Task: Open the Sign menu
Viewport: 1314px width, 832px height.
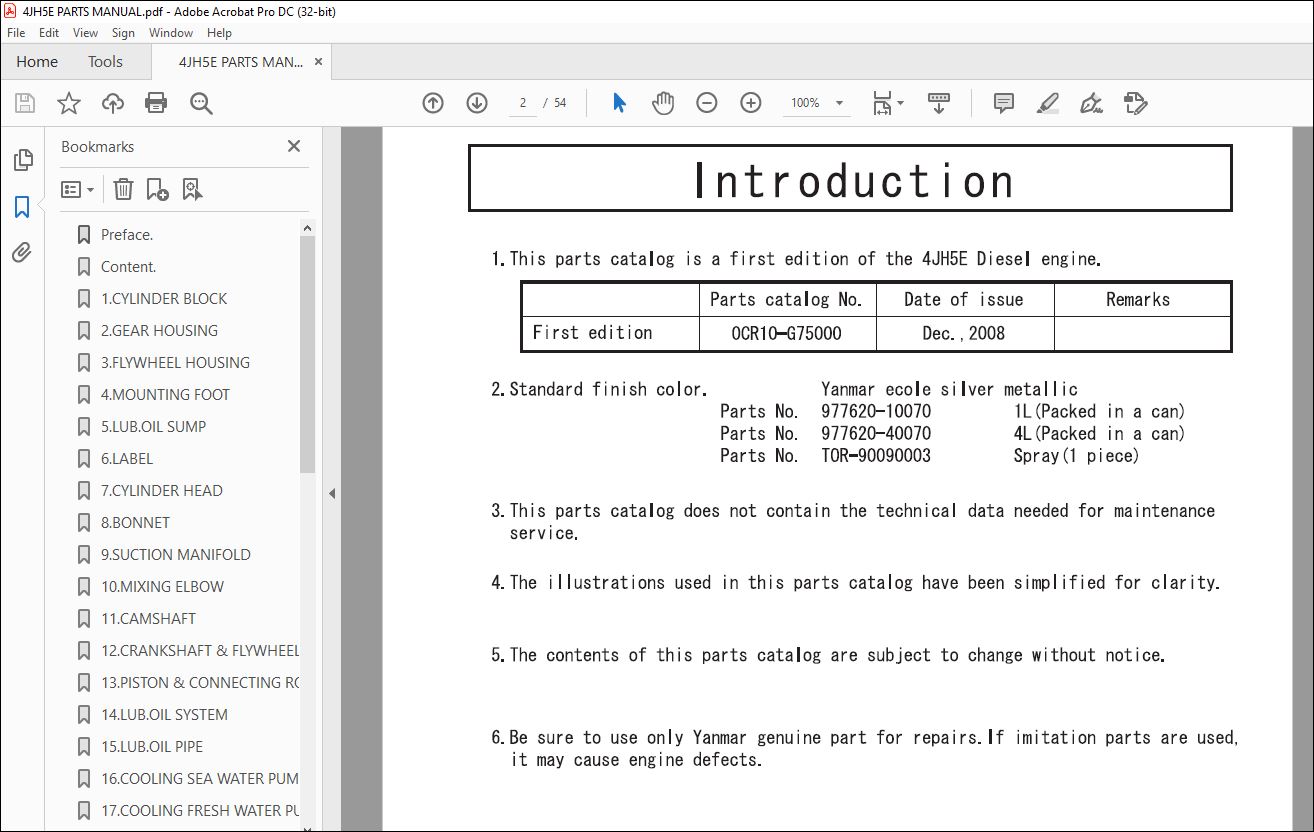Action: tap(123, 33)
